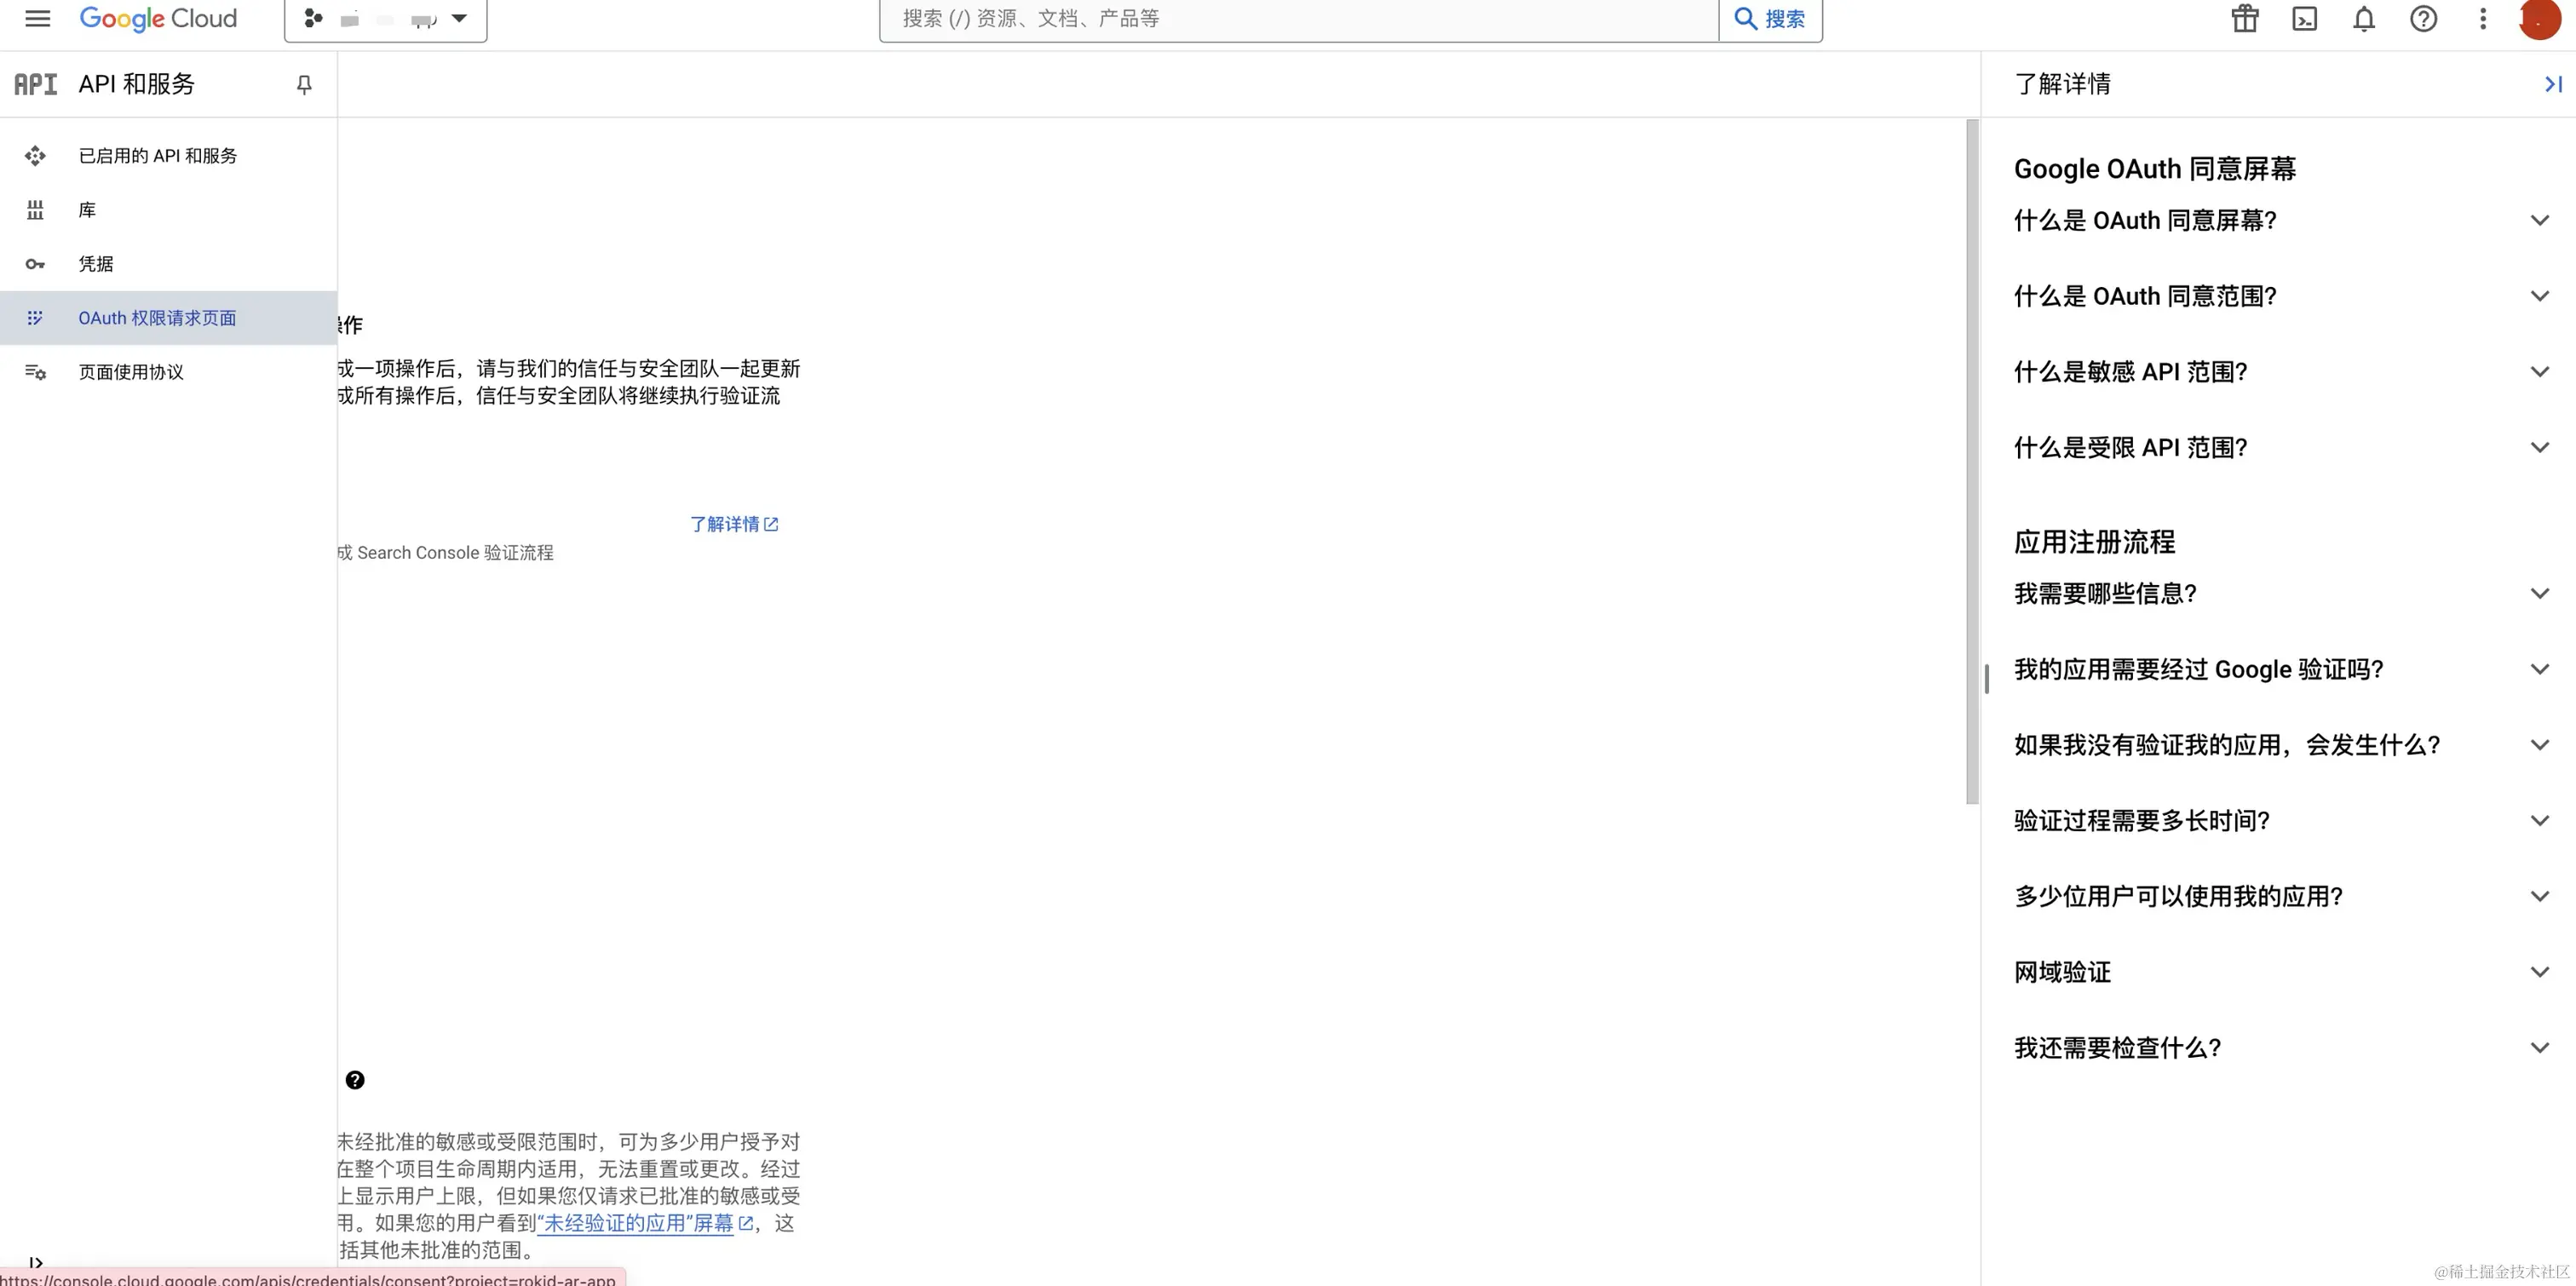
Task: Open the project selector dropdown
Action: pos(385,19)
